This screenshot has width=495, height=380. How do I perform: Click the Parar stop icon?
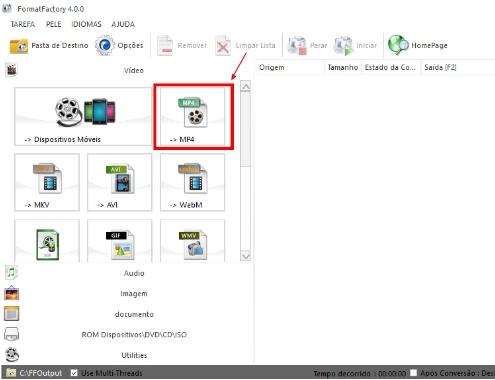(x=297, y=45)
